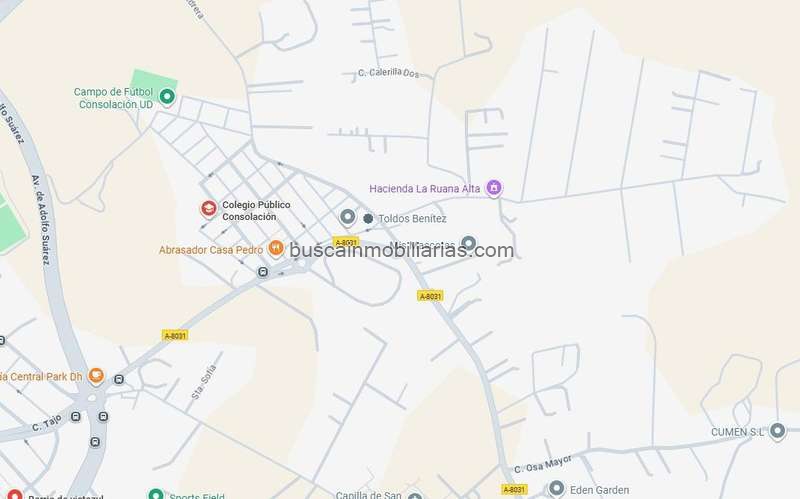Click the buscainmobiliarias.com watermark text
The height and width of the screenshot is (499, 800).
coord(402,250)
